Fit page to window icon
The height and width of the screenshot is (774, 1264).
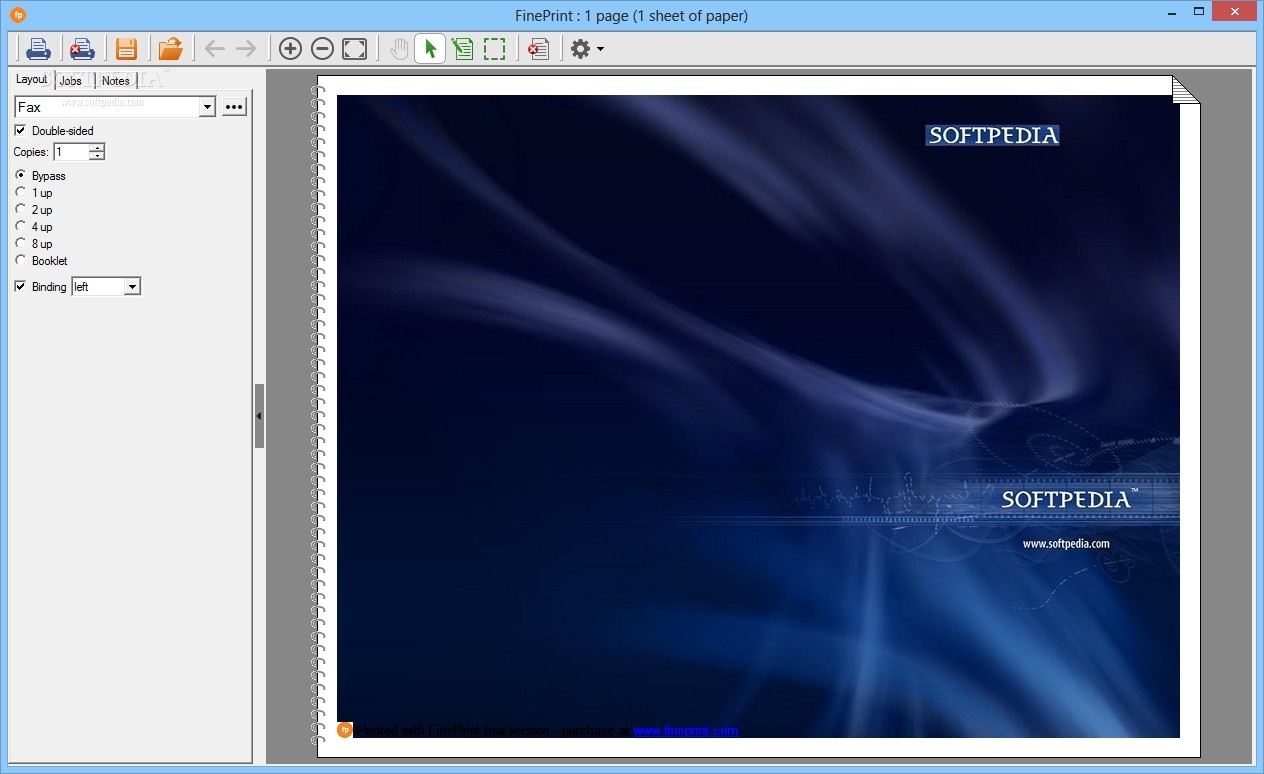(354, 48)
